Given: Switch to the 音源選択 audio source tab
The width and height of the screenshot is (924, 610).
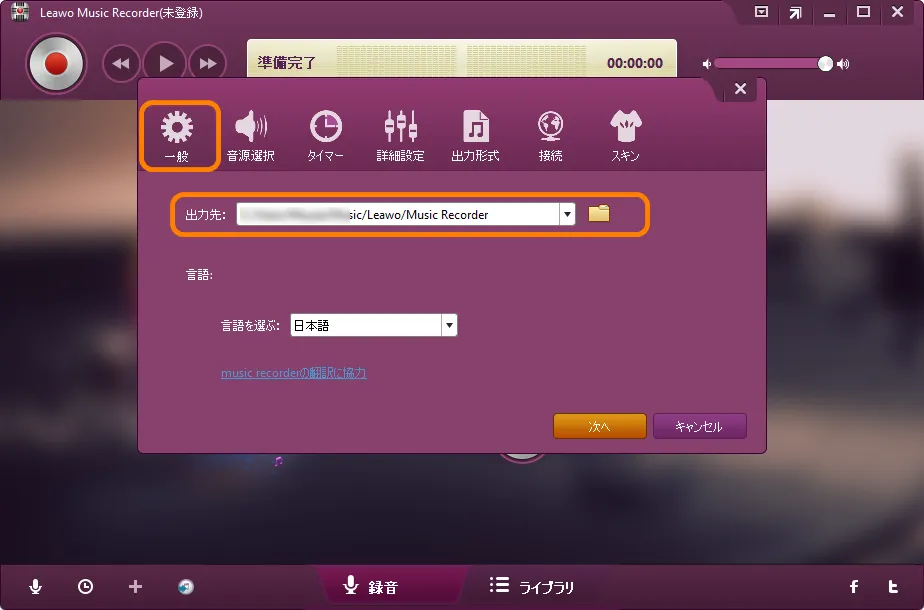Looking at the screenshot, I should click(251, 136).
